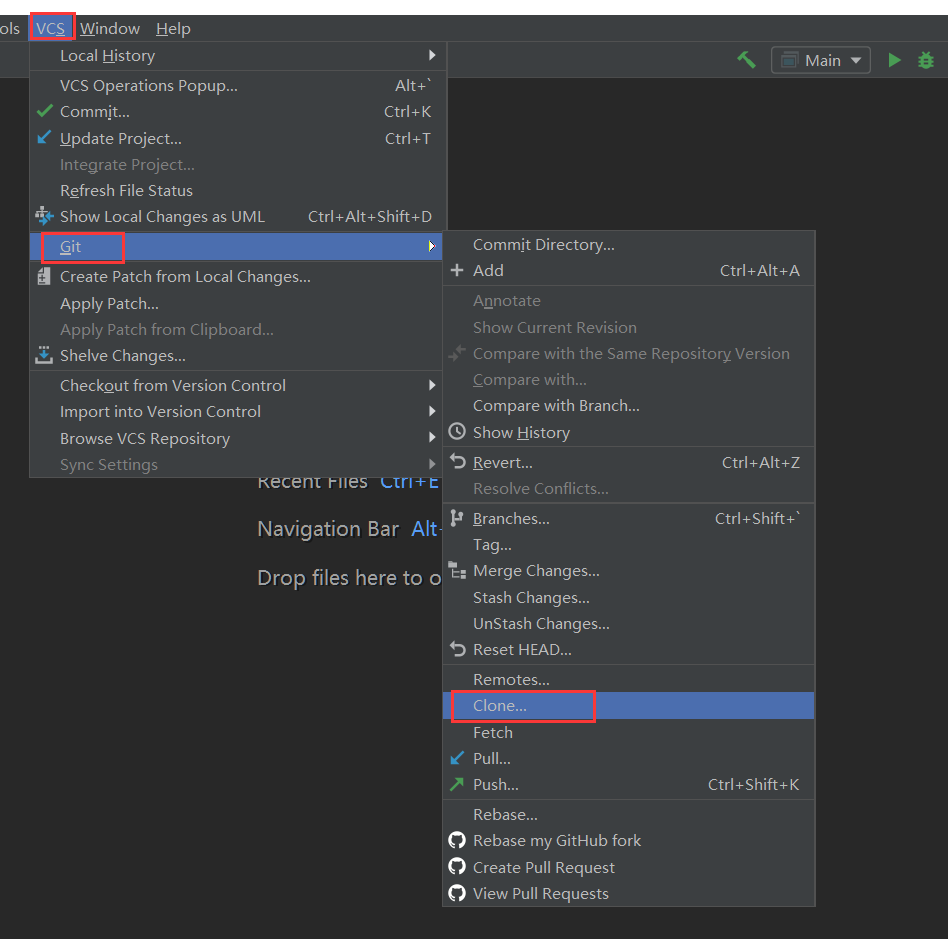
Task: Click GitHub icon for View Pull Requests
Action: point(457,893)
